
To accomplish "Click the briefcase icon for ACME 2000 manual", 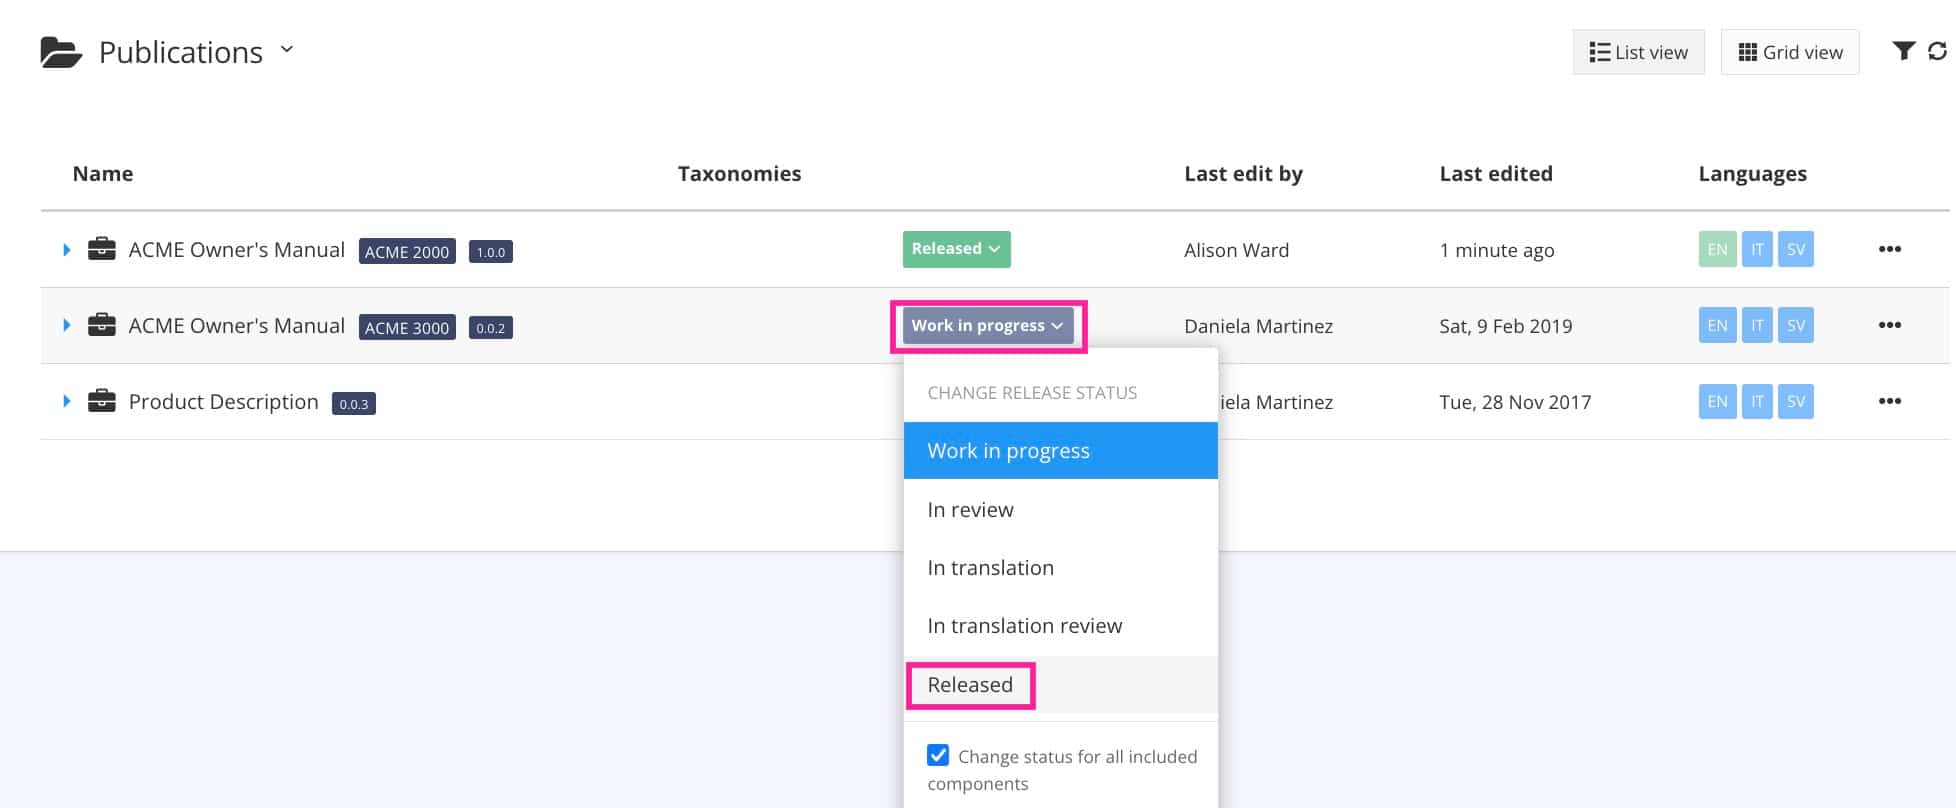I will pos(102,249).
